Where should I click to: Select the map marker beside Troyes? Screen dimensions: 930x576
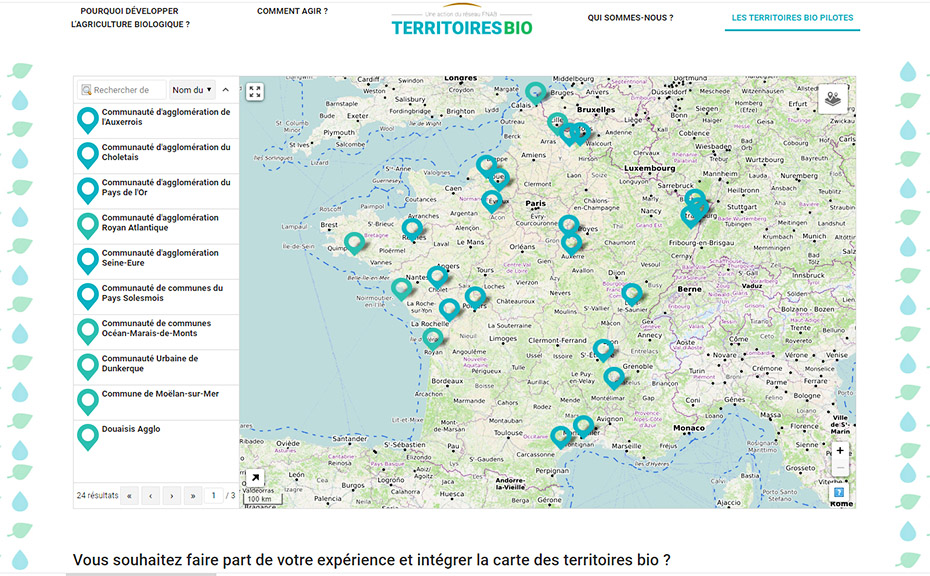569,225
